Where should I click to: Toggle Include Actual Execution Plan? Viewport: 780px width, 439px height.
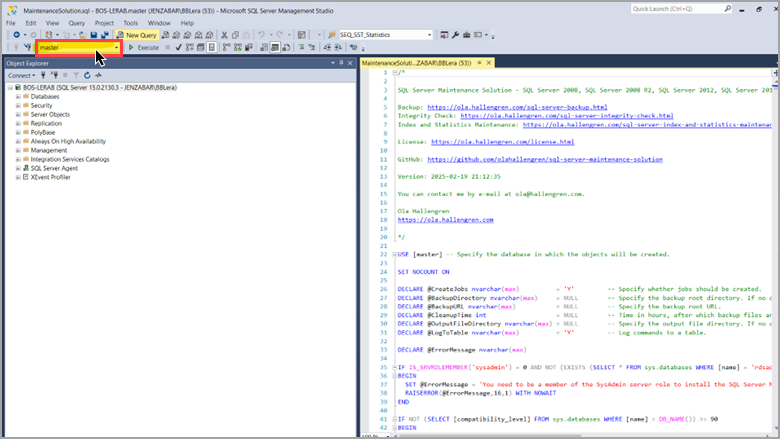click(226, 47)
